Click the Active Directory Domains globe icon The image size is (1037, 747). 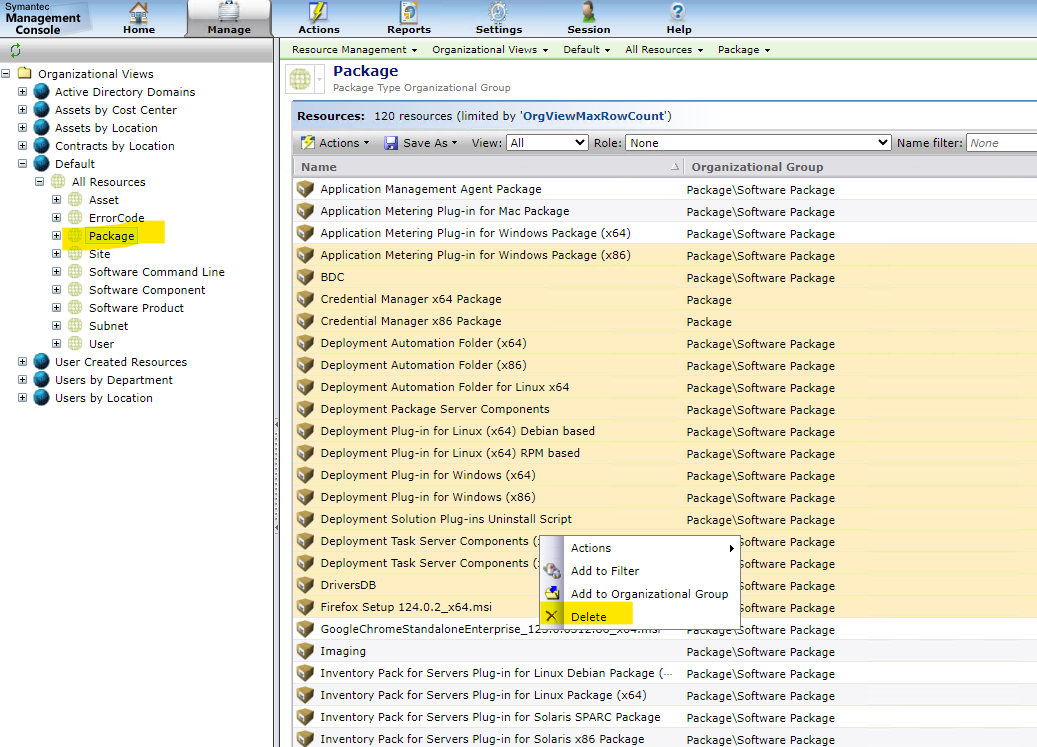click(42, 91)
